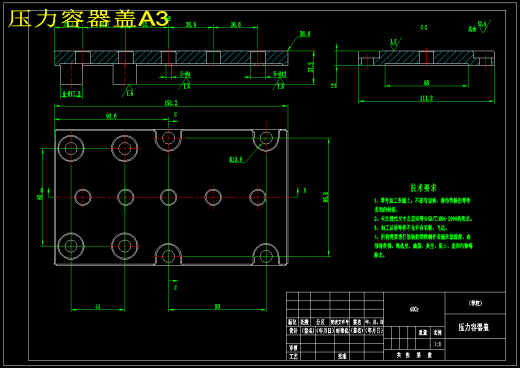Screen dimensions: 520x368
Task: Click the 90.6 dimension above the plan view
Action: (x=111, y=116)
